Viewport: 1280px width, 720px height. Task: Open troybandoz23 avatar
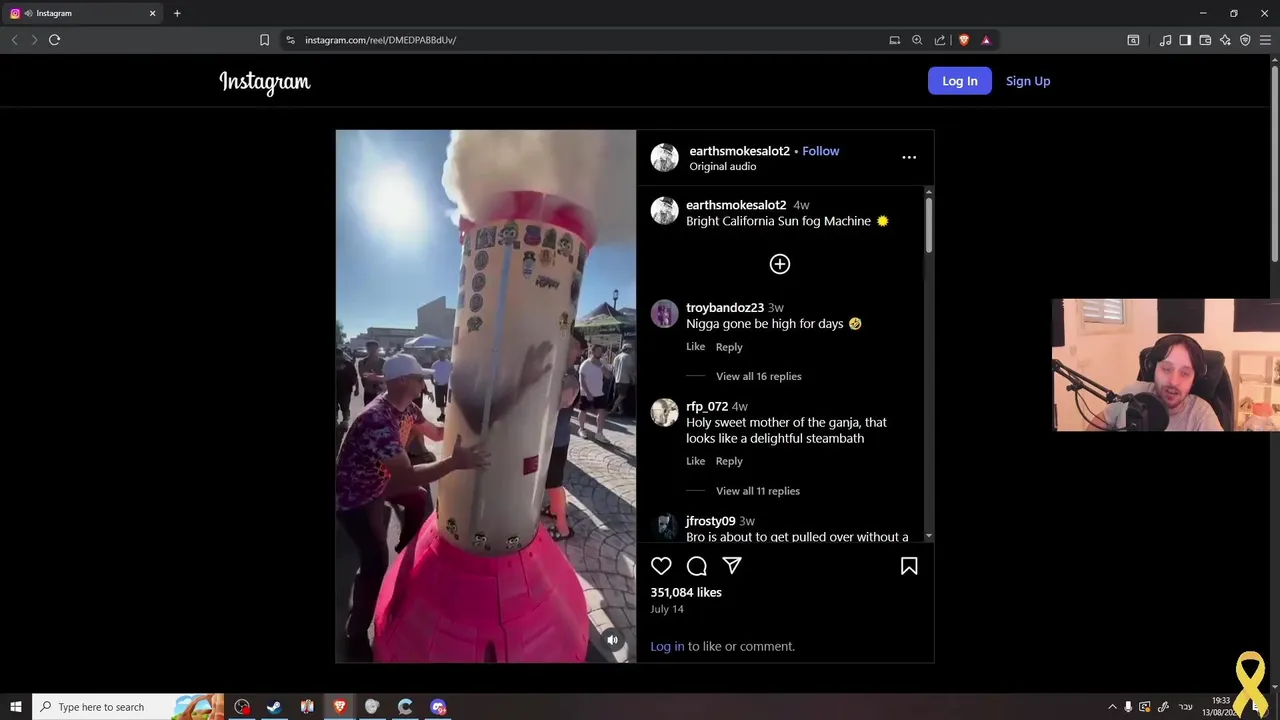[665, 314]
